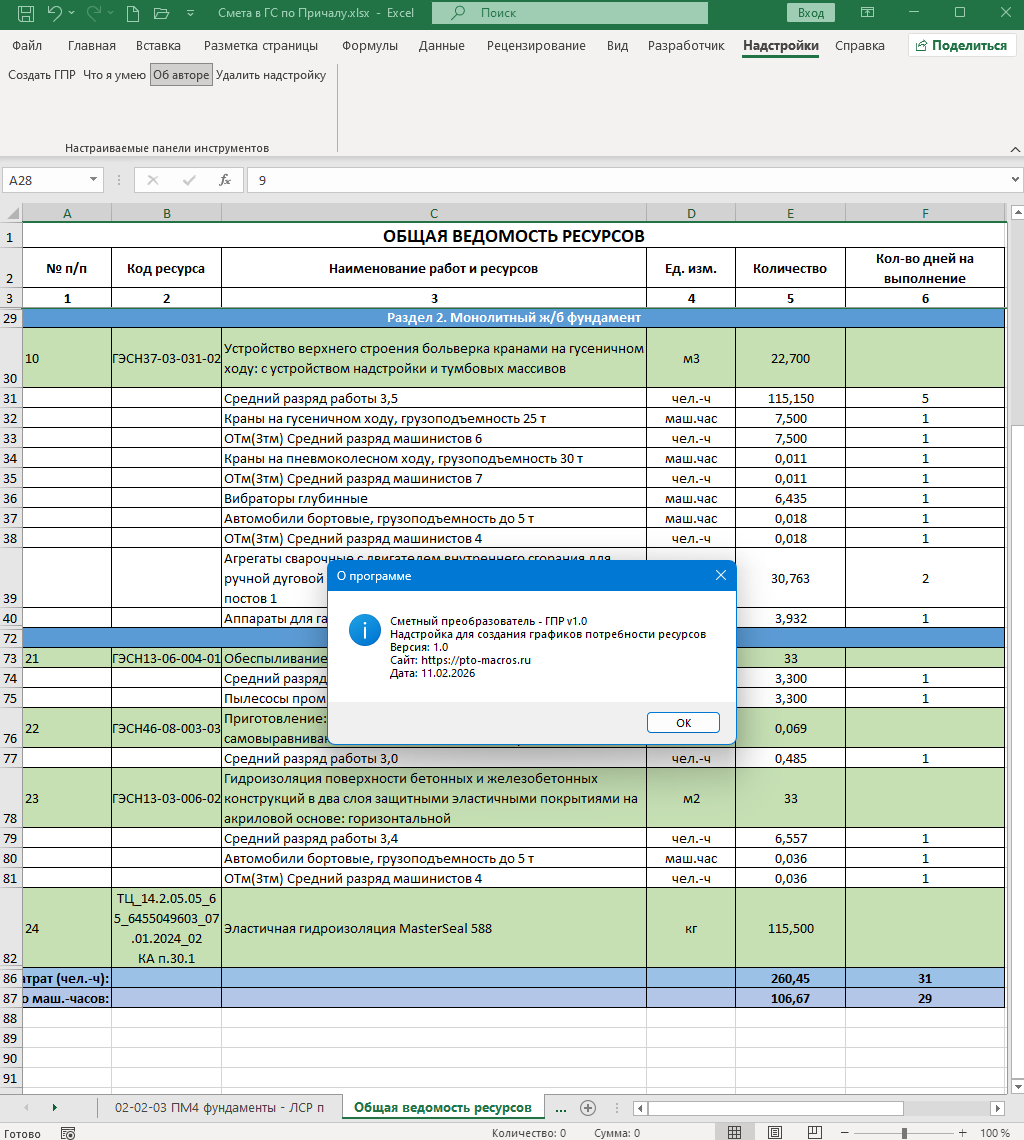Viewport: 1024px width, 1140px height.
Task: Open the Insert Function fx dialog
Action: pyautogui.click(x=223, y=180)
